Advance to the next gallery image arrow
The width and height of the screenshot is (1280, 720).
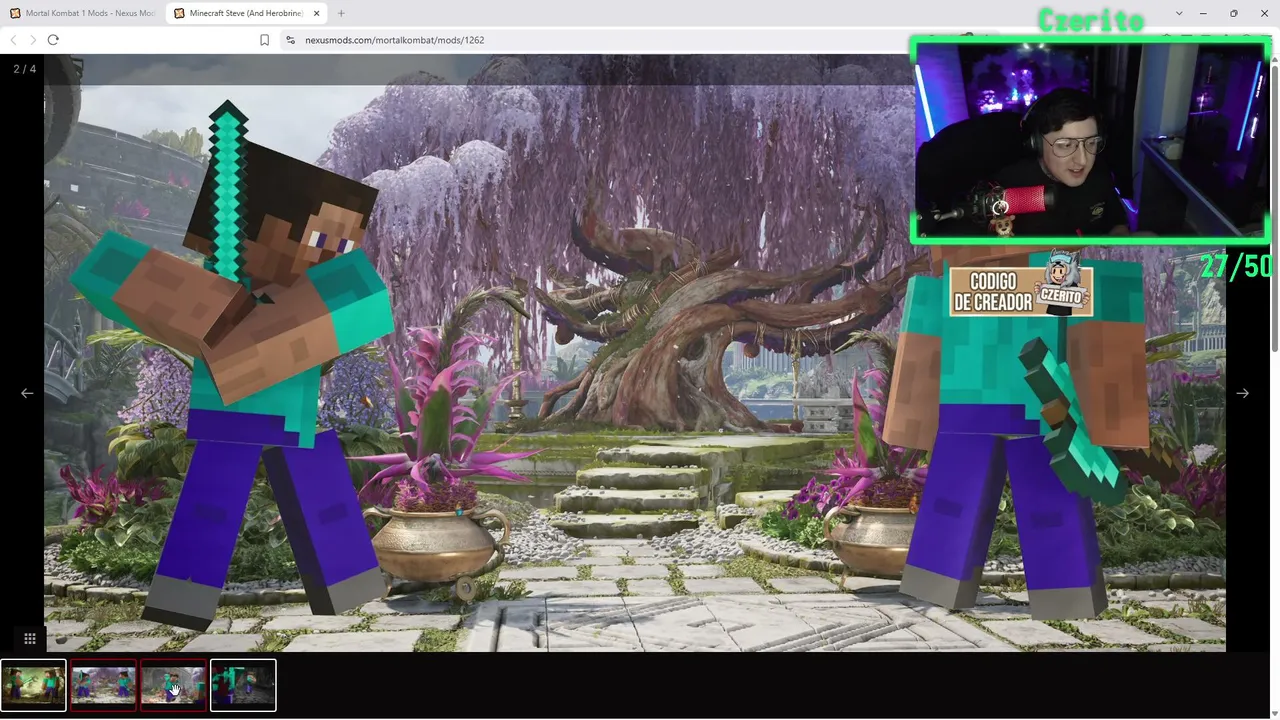[x=1242, y=393]
